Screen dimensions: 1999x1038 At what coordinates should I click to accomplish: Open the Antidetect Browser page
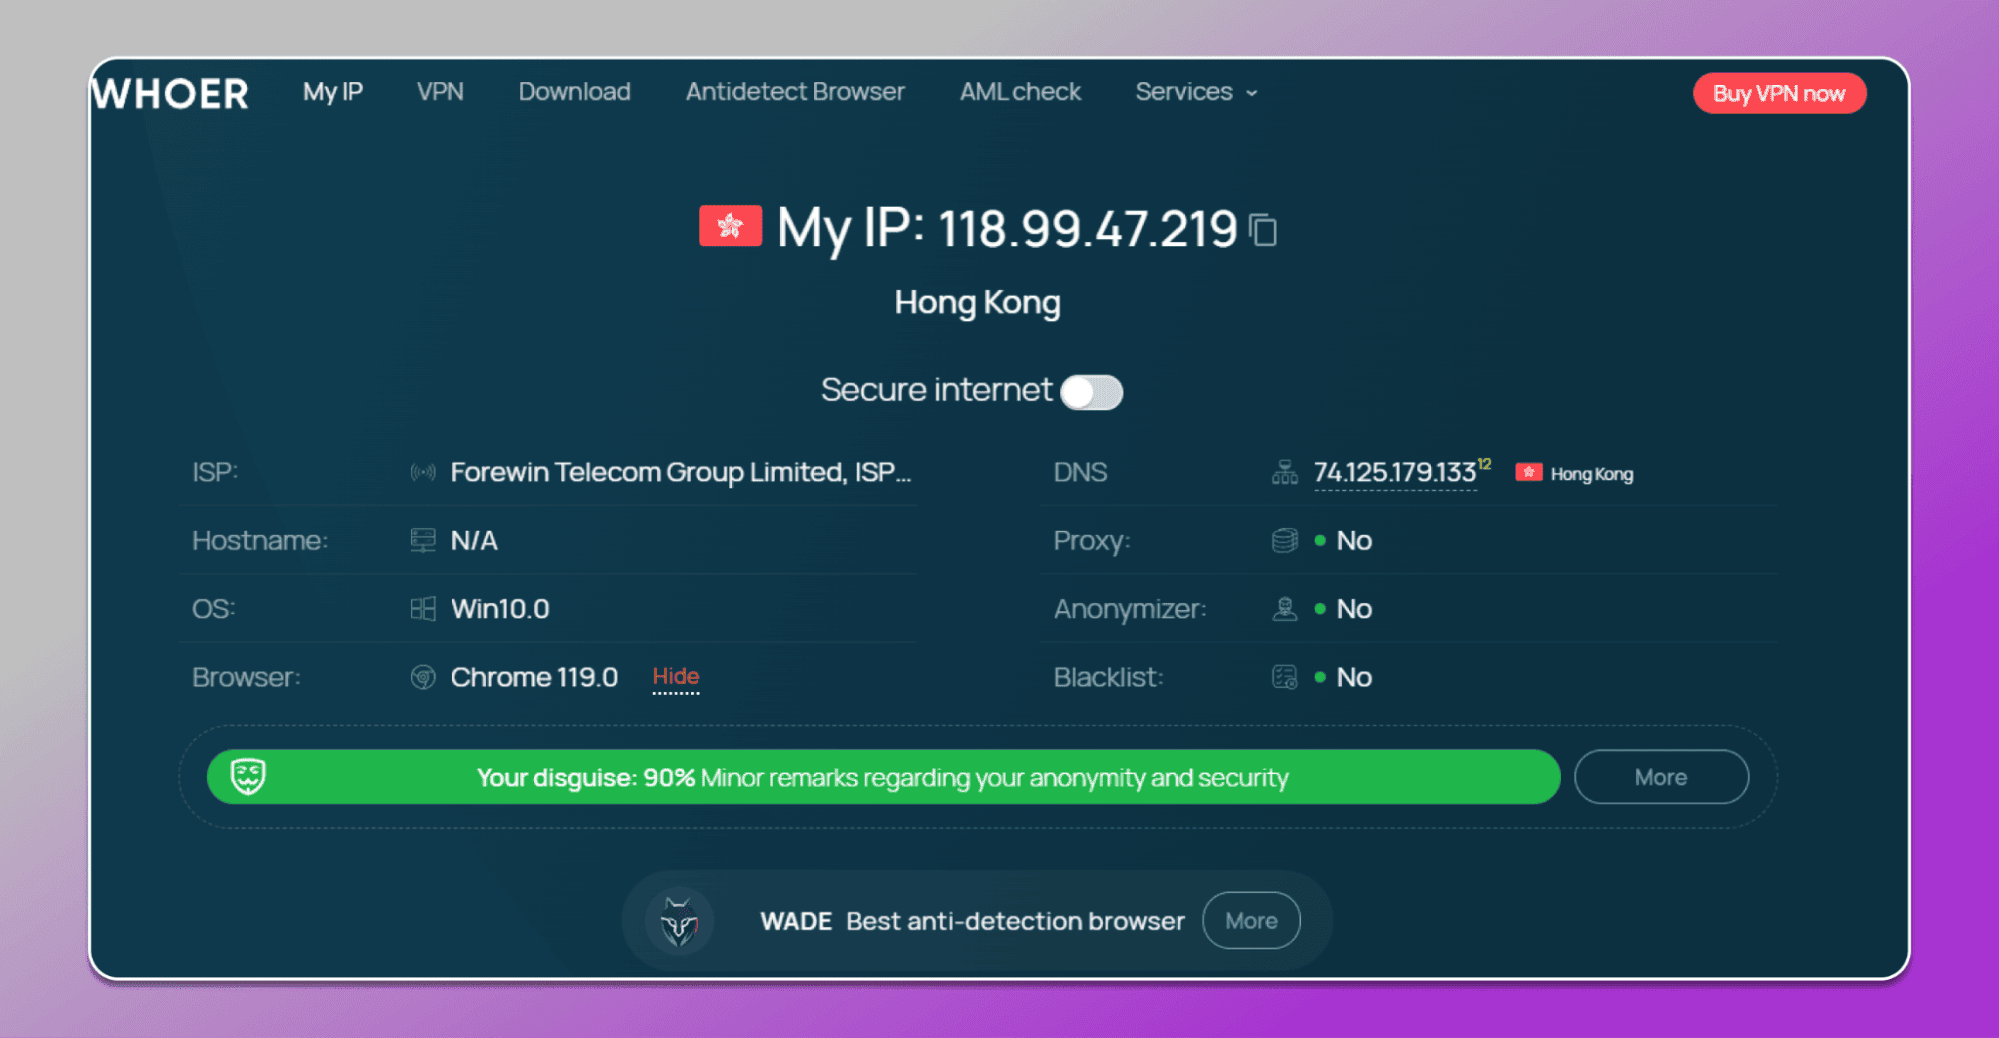coord(795,92)
